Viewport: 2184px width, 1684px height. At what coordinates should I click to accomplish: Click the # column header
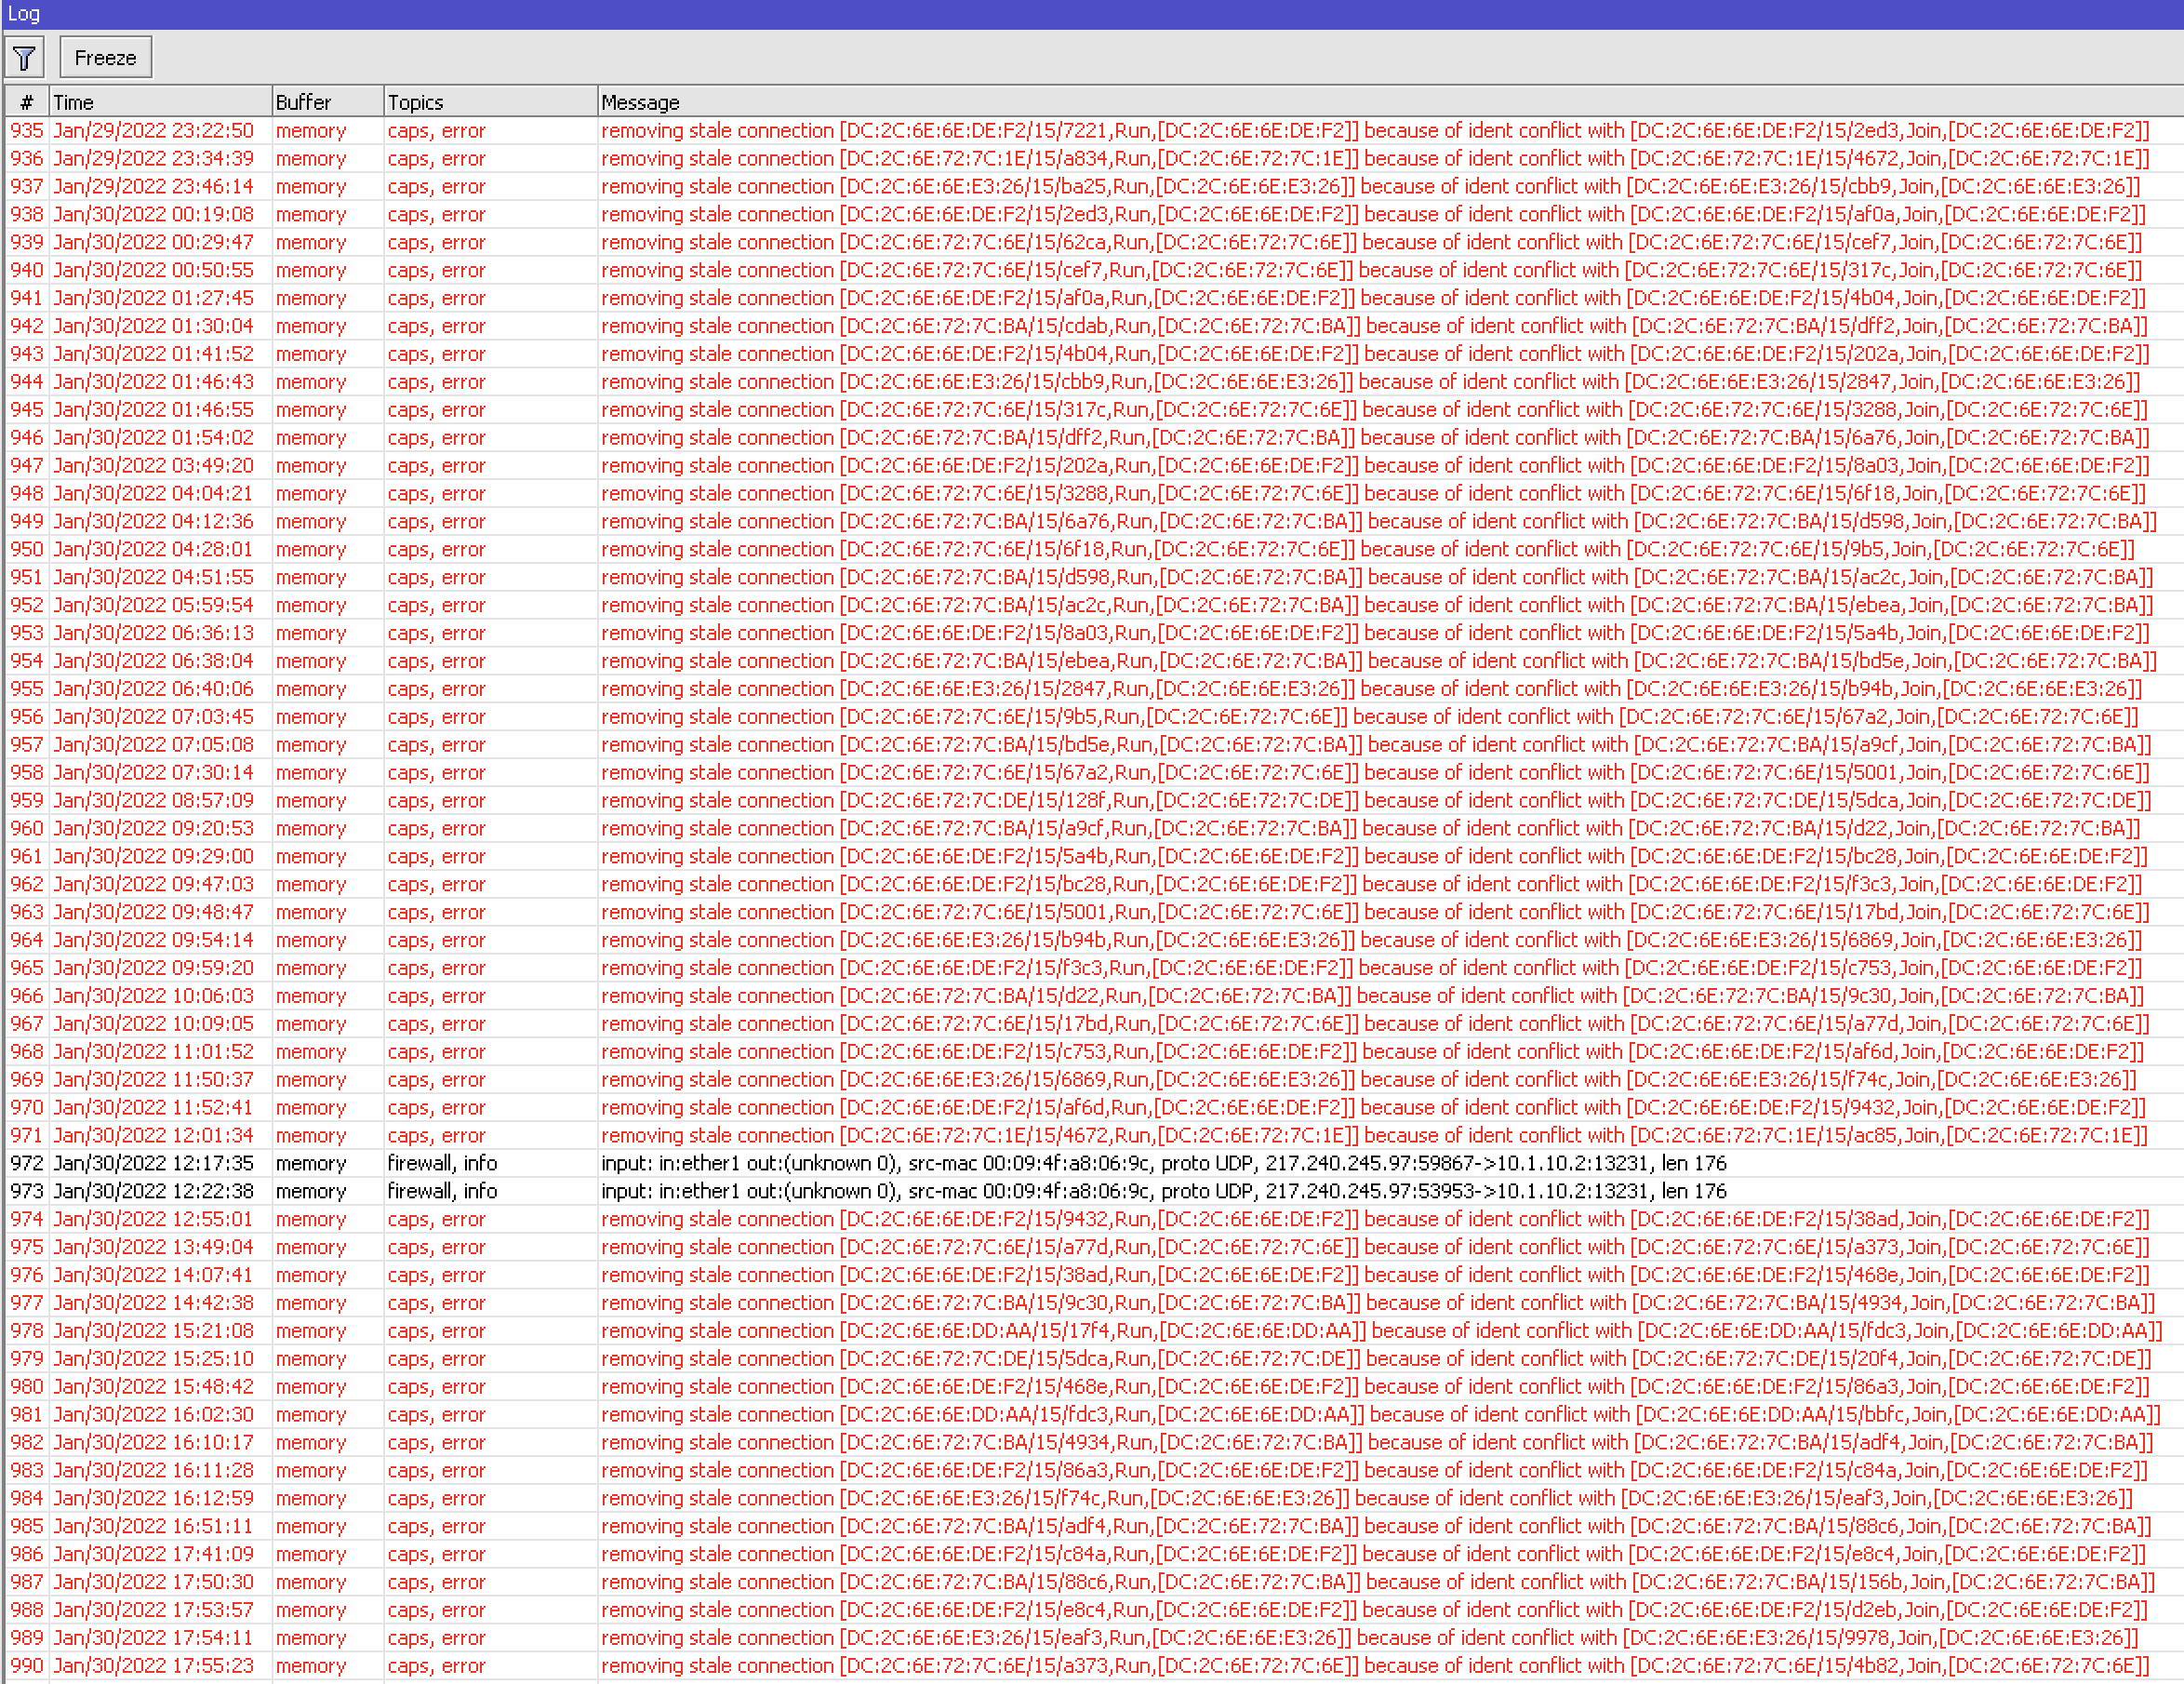click(27, 102)
